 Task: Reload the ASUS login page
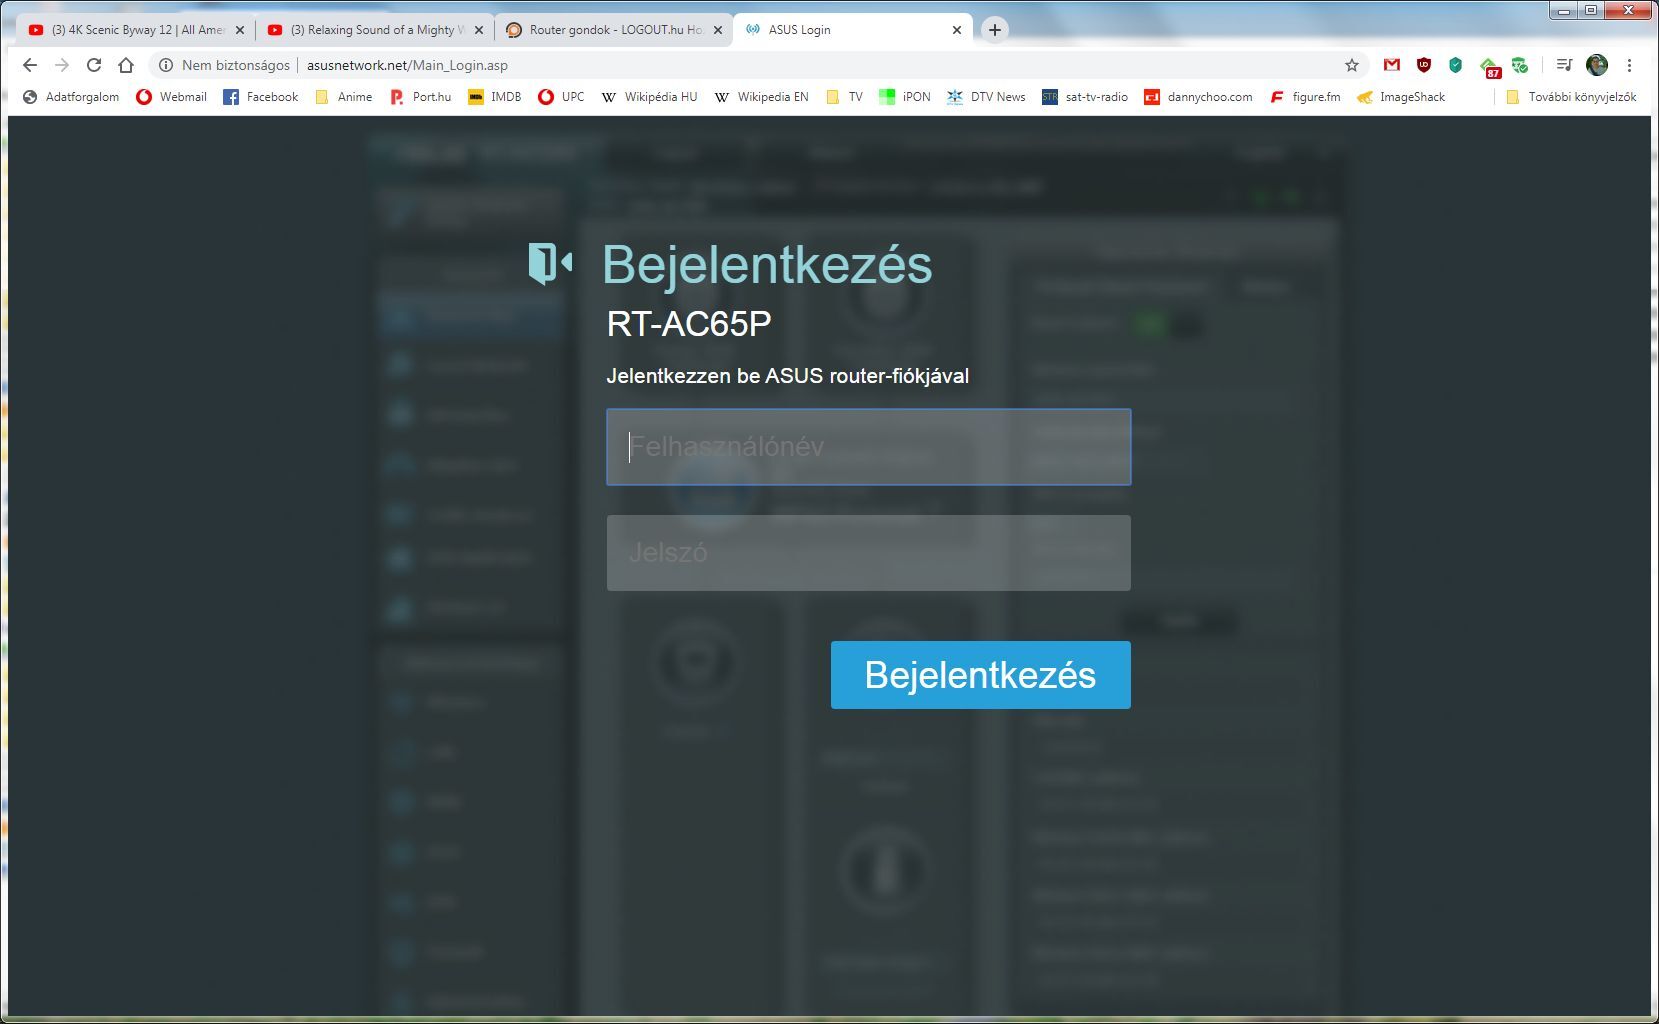click(x=94, y=65)
